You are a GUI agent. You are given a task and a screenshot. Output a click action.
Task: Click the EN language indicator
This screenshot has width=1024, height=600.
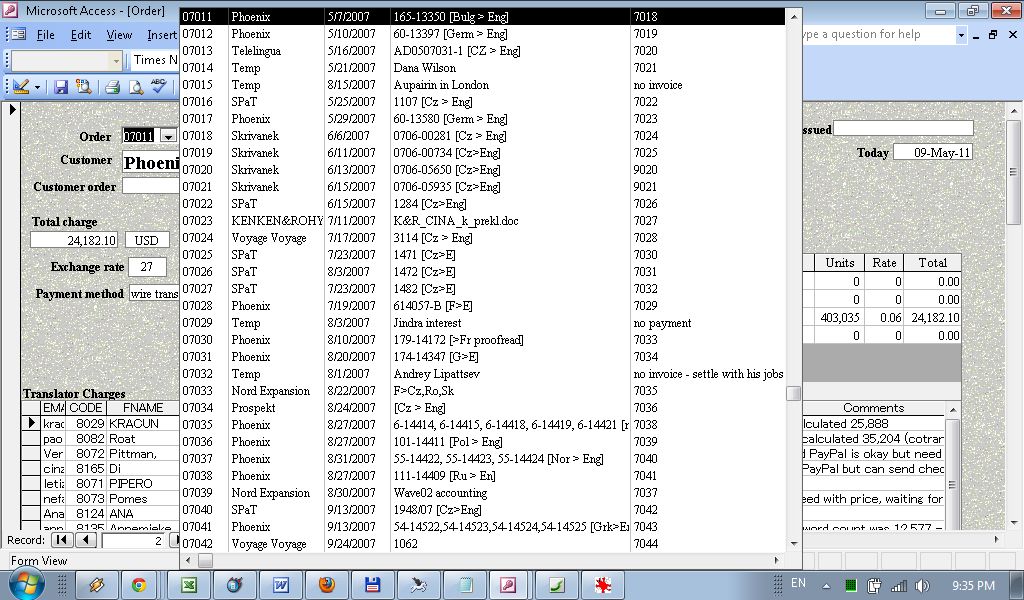798,583
